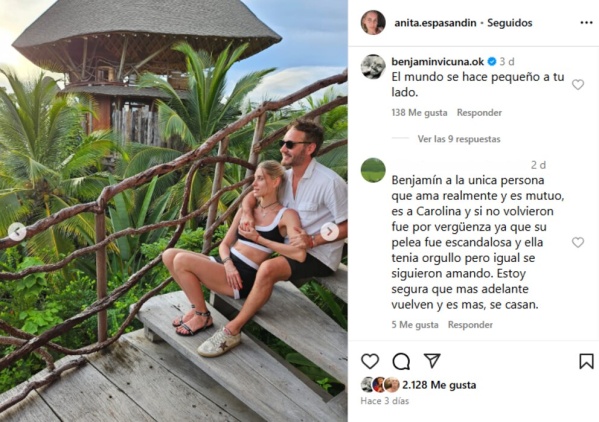Image resolution: width=599 pixels, height=422 pixels.
Task: Like benjaminvicuna.ok's comment with the heart
Action: pyautogui.click(x=578, y=84)
